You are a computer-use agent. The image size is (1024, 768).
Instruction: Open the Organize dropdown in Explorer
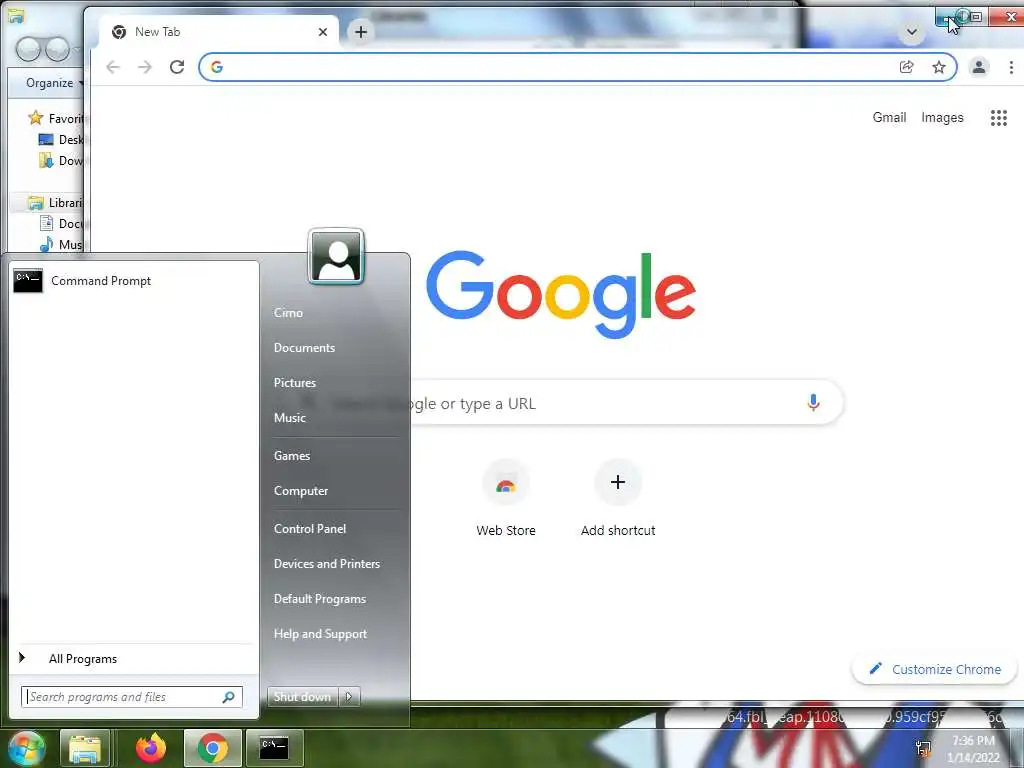tap(55, 83)
